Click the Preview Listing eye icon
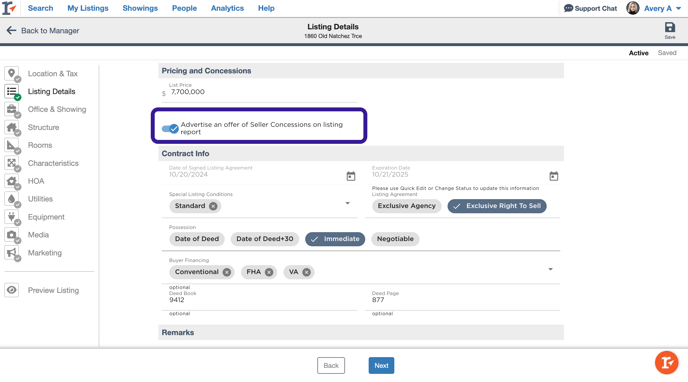Viewport: 688px width, 382px height. tap(12, 290)
